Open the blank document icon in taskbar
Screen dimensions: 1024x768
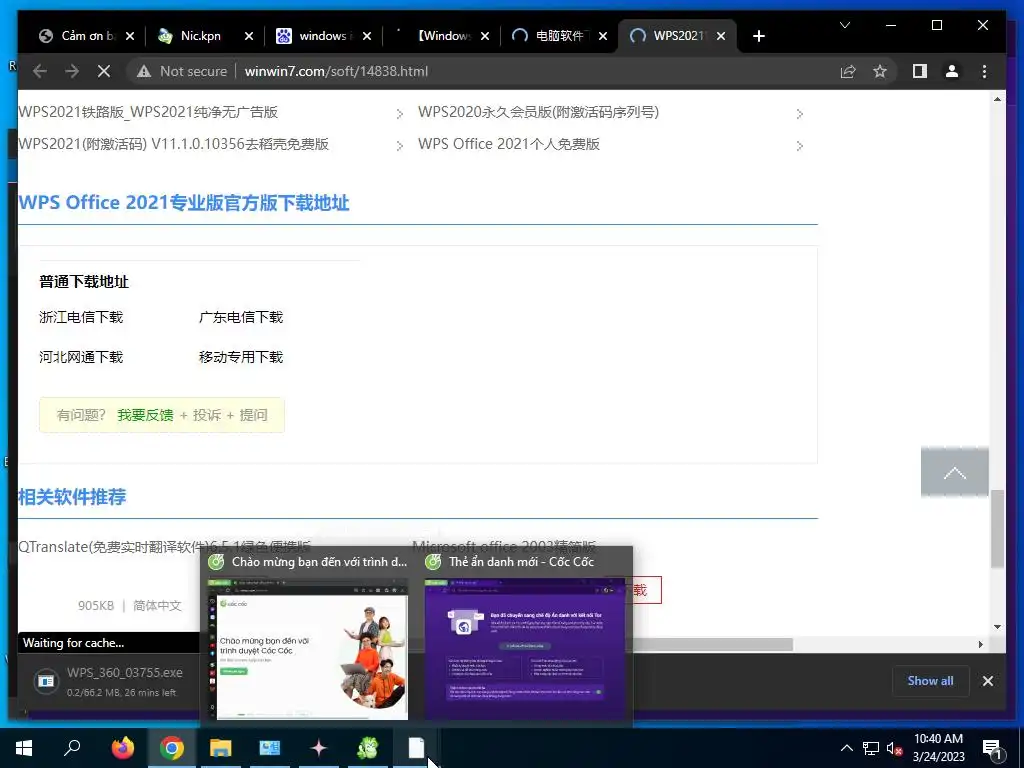click(x=417, y=748)
